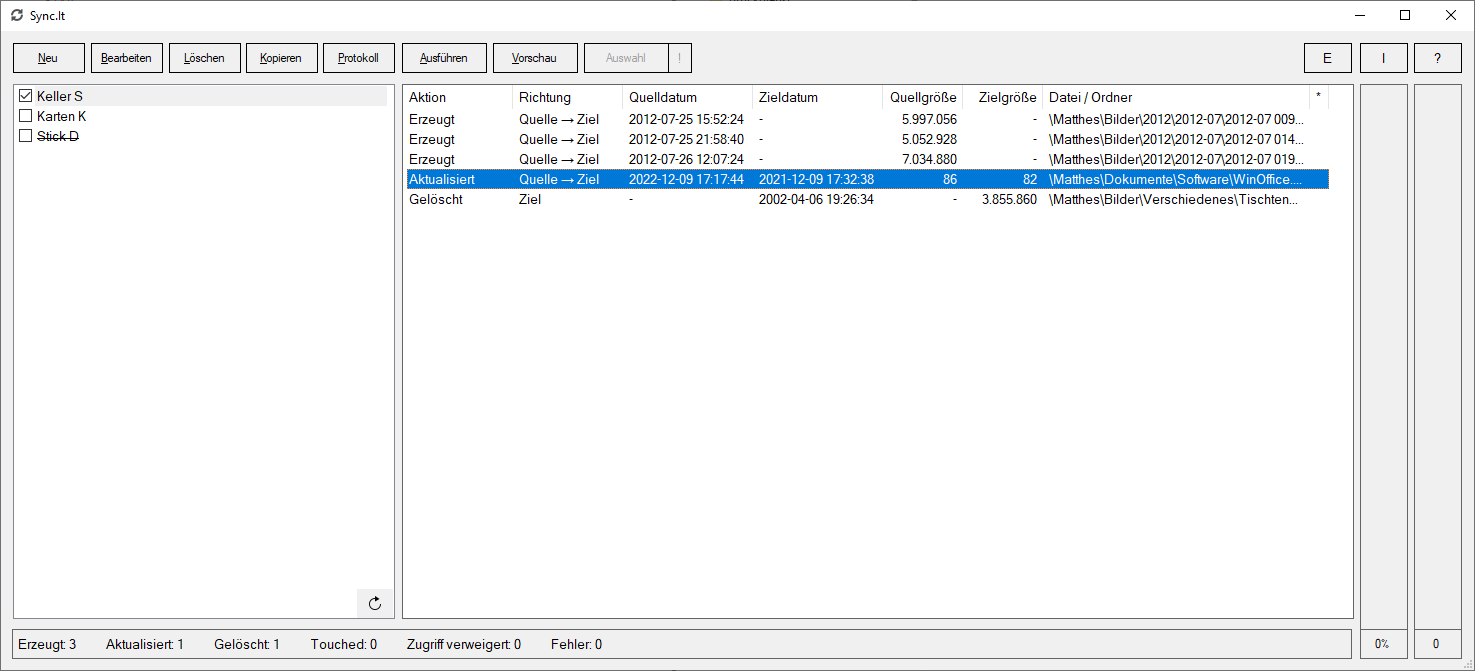Click the Keller S job name
The height and width of the screenshot is (671, 1475).
tap(60, 96)
